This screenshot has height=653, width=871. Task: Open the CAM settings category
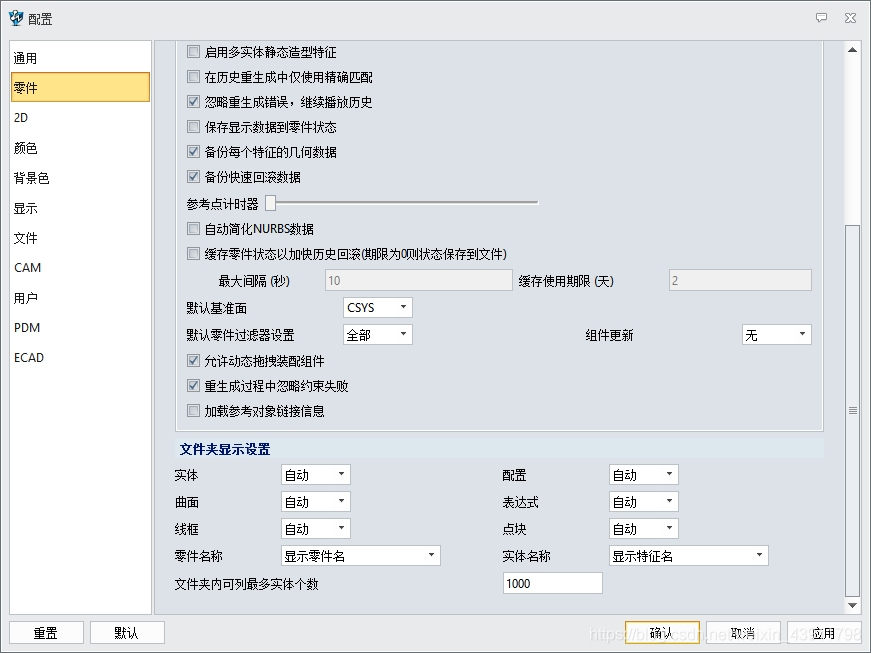tap(81, 268)
